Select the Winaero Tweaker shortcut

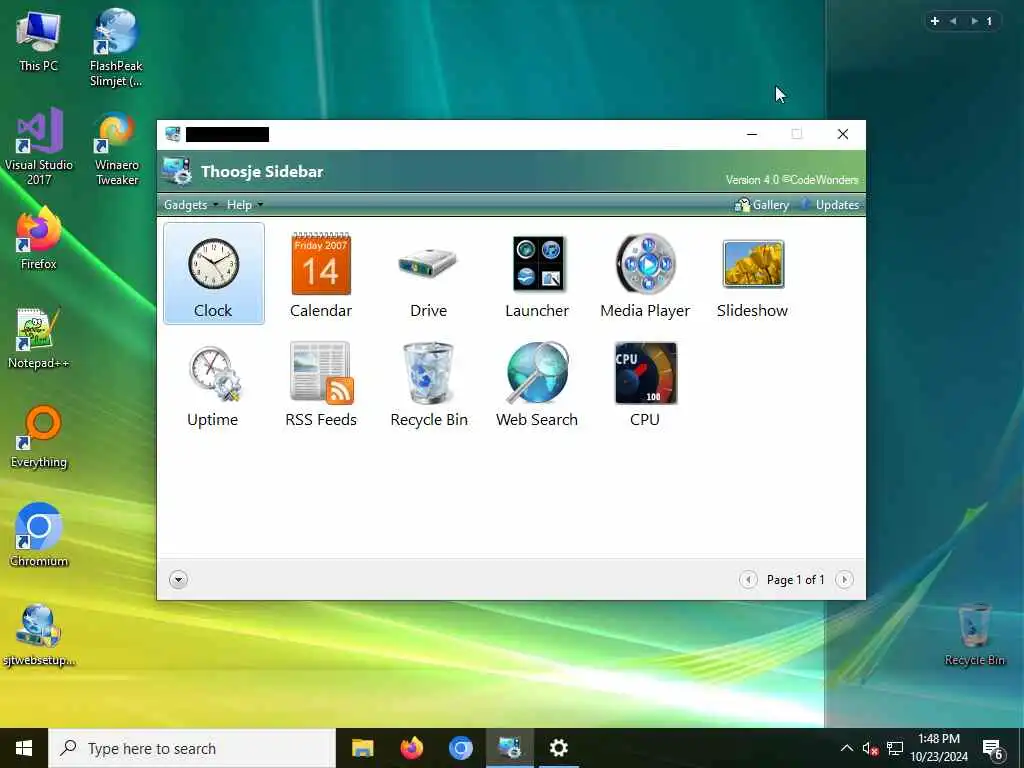pyautogui.click(x=117, y=148)
